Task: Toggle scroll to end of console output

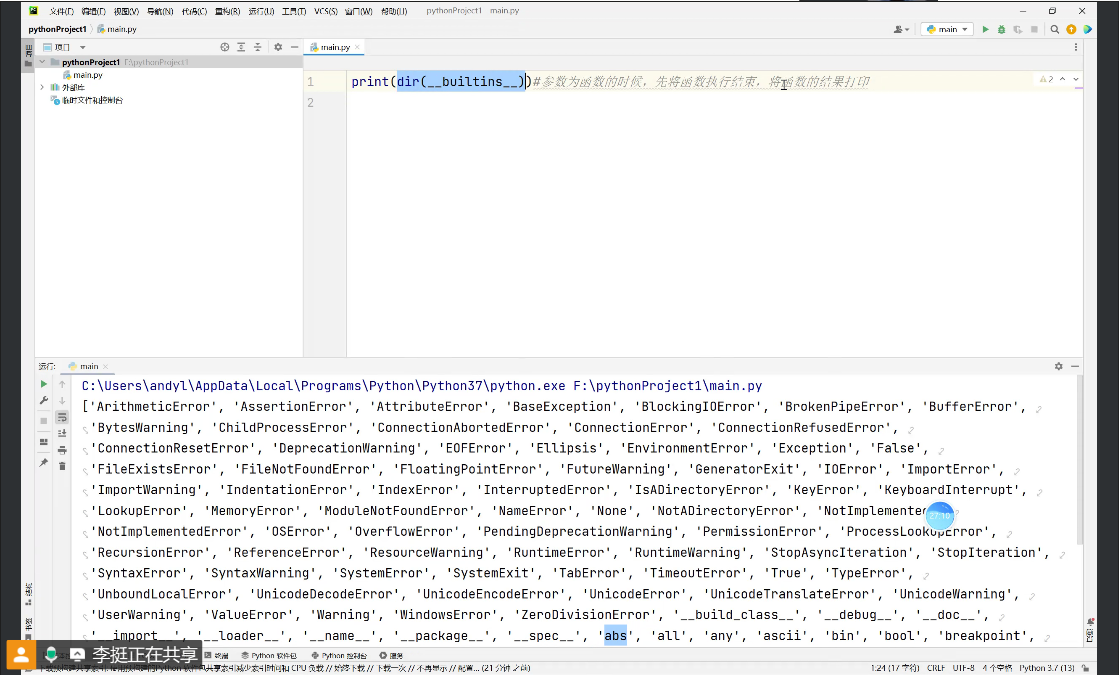Action: click(x=62, y=433)
